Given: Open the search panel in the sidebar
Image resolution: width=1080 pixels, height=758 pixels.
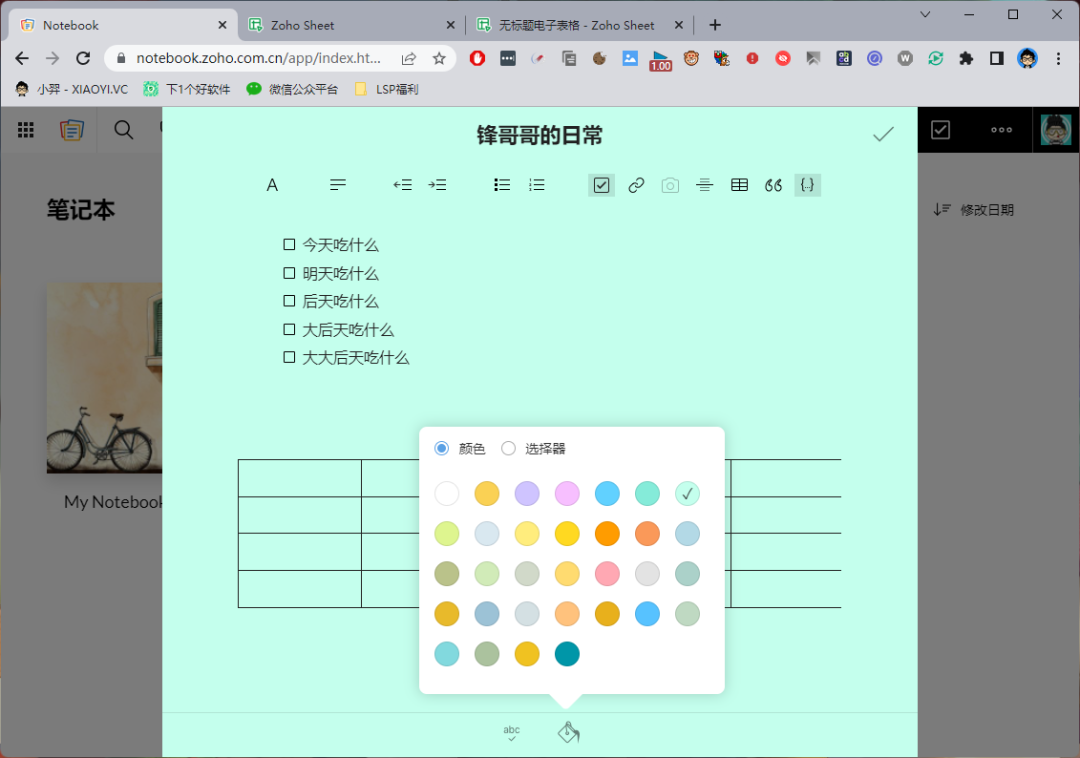Looking at the screenshot, I should pyautogui.click(x=122, y=130).
